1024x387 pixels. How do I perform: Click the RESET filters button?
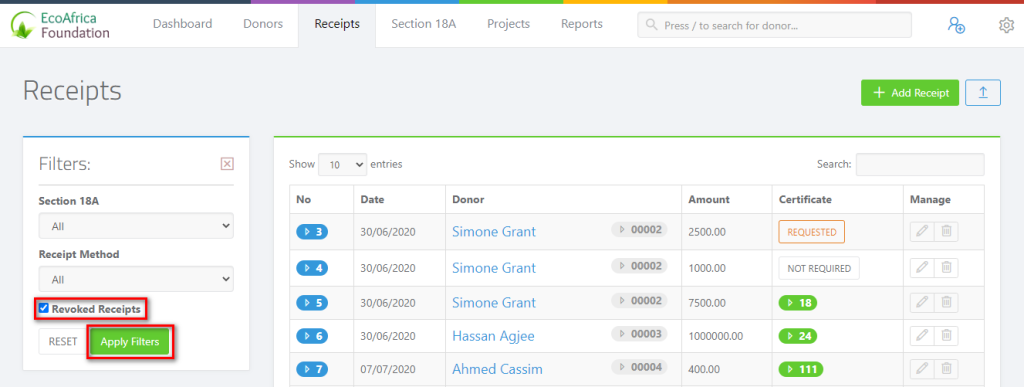[63, 342]
